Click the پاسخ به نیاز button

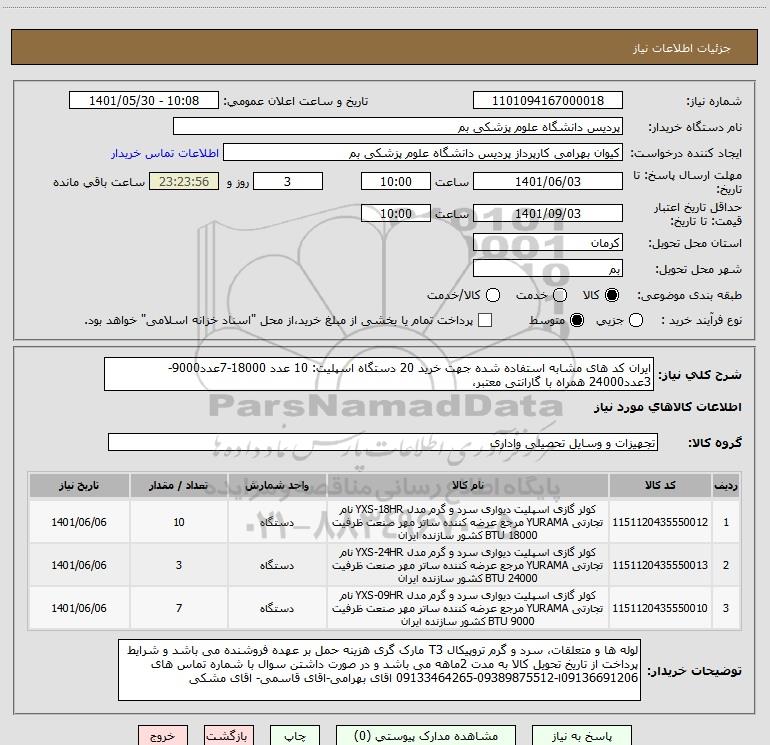582,736
